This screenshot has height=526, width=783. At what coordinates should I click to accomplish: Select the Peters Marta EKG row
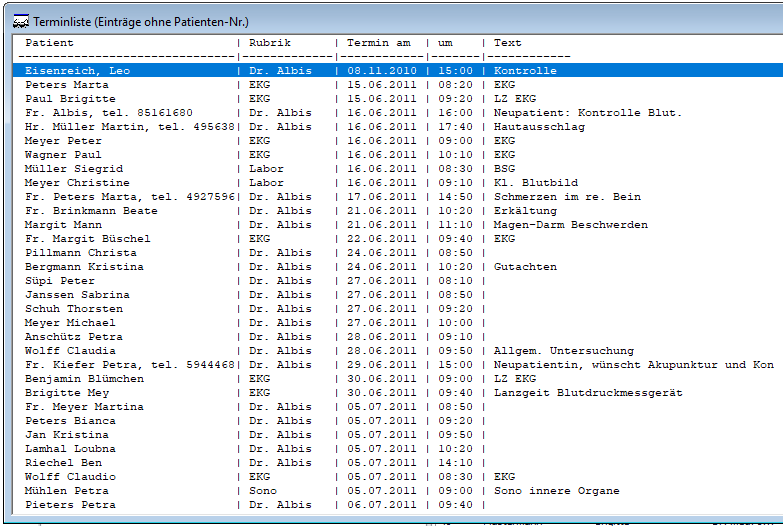(397, 84)
